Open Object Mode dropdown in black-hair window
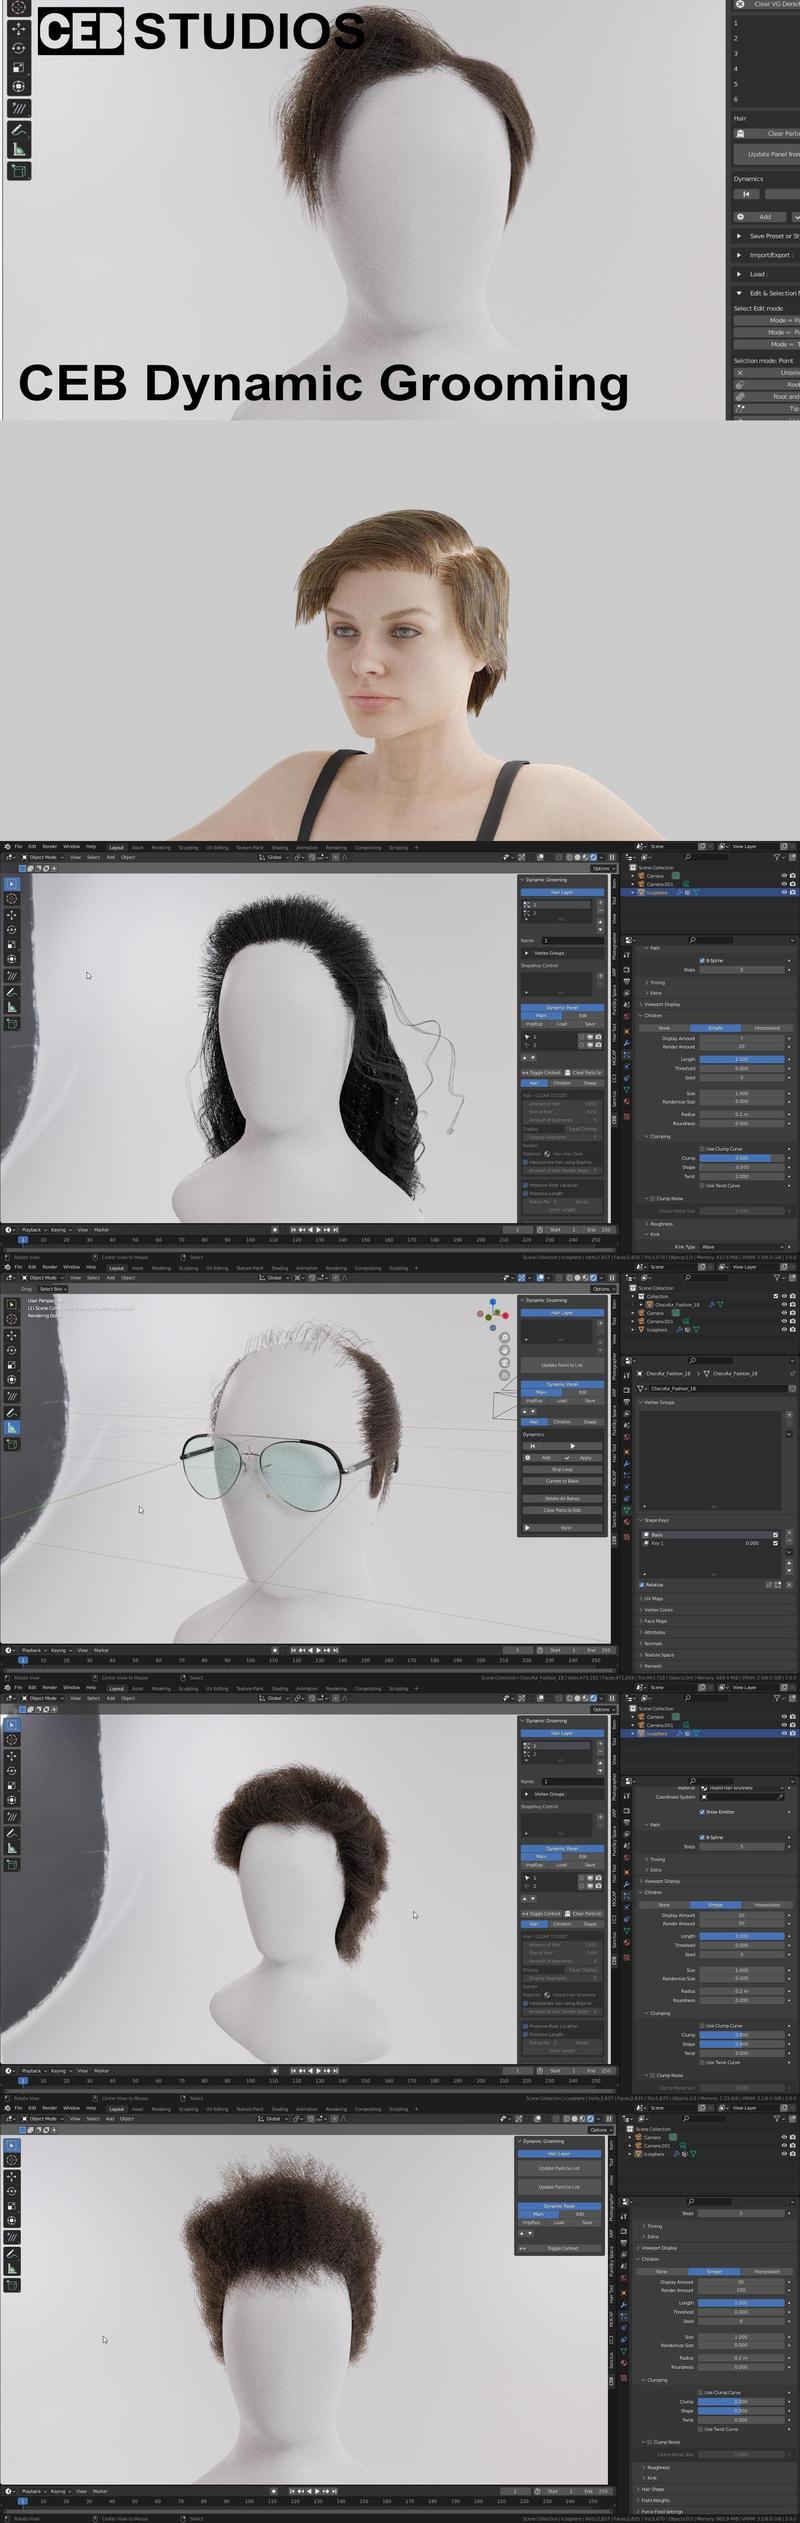Screen dimensions: 800x2523 click(x=42, y=857)
